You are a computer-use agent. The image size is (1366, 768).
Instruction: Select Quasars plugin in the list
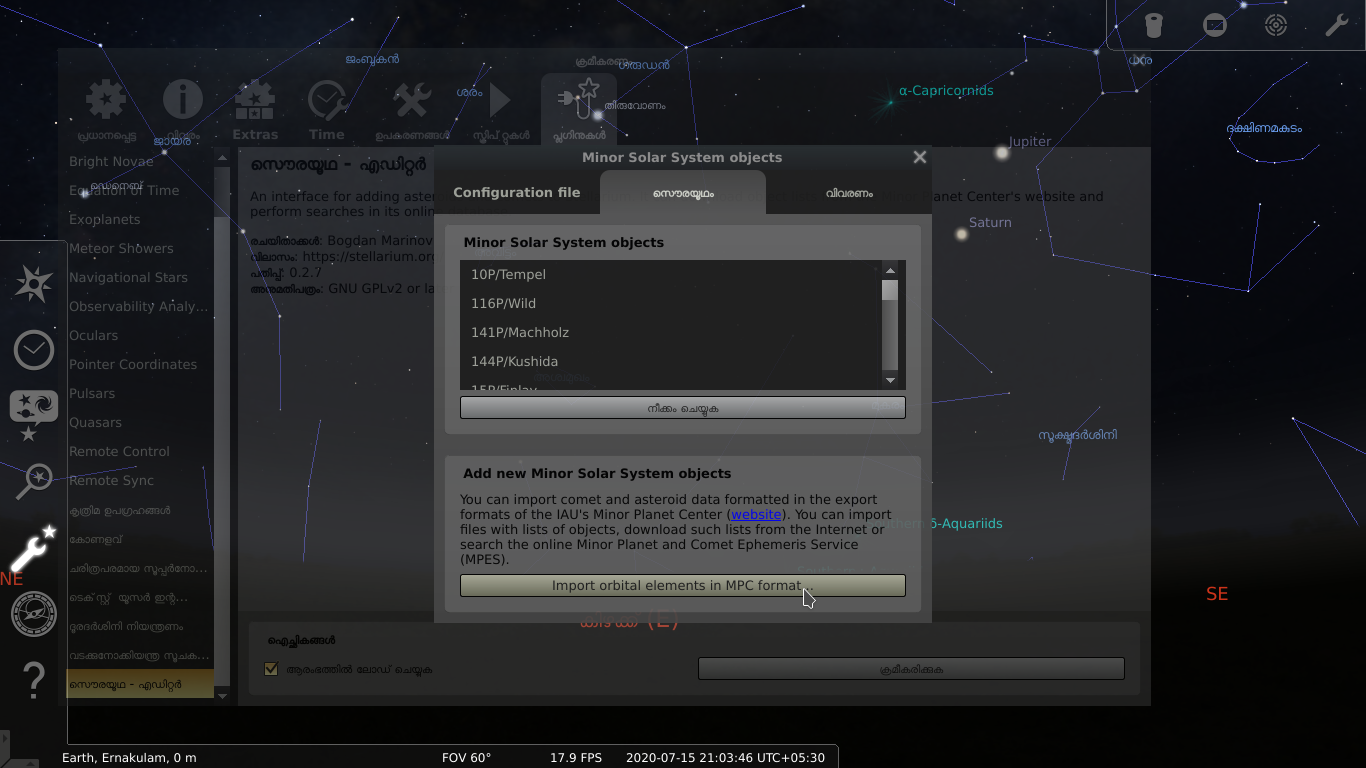[x=138, y=422]
